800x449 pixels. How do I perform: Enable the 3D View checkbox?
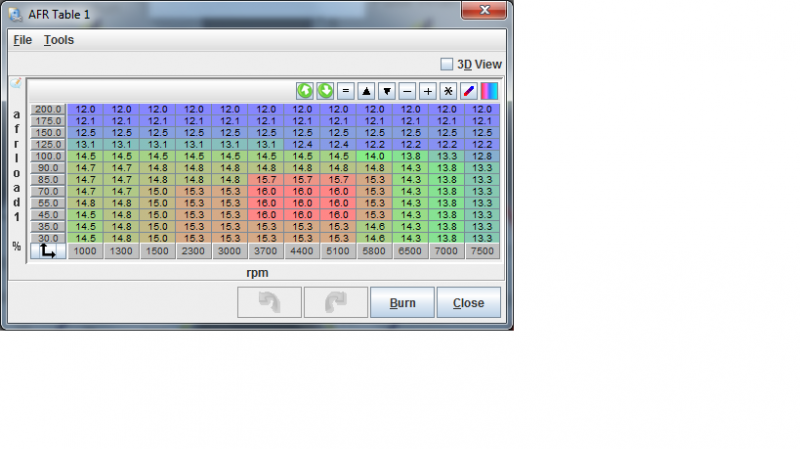[446, 64]
